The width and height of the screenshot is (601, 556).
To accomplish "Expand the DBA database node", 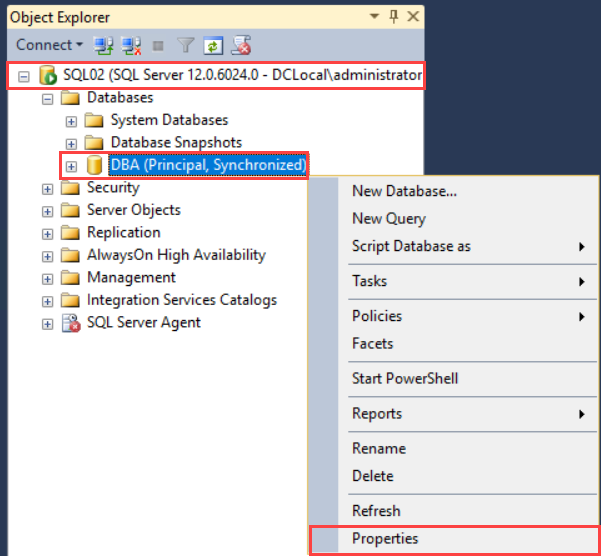I will [x=71, y=167].
